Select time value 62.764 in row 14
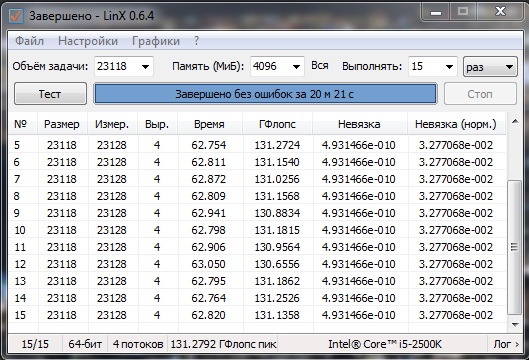The image size is (529, 360). click(x=209, y=298)
